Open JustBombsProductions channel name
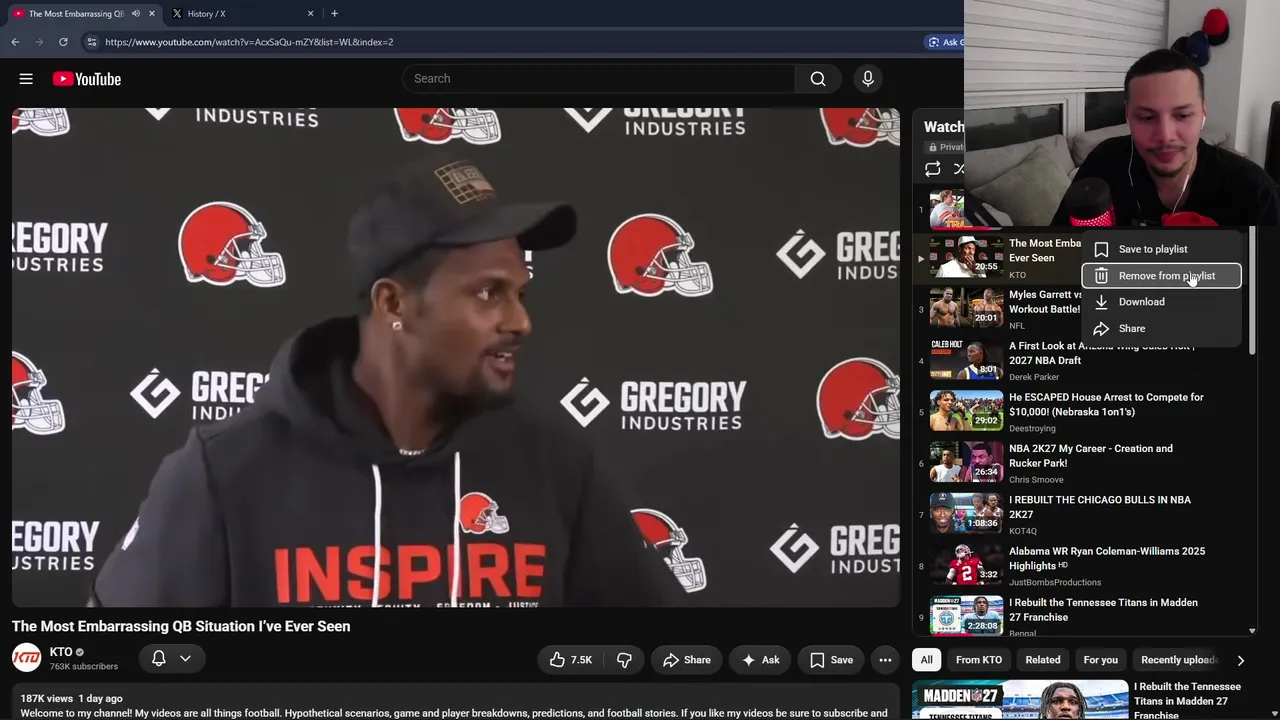1280x720 pixels. (x=1055, y=582)
